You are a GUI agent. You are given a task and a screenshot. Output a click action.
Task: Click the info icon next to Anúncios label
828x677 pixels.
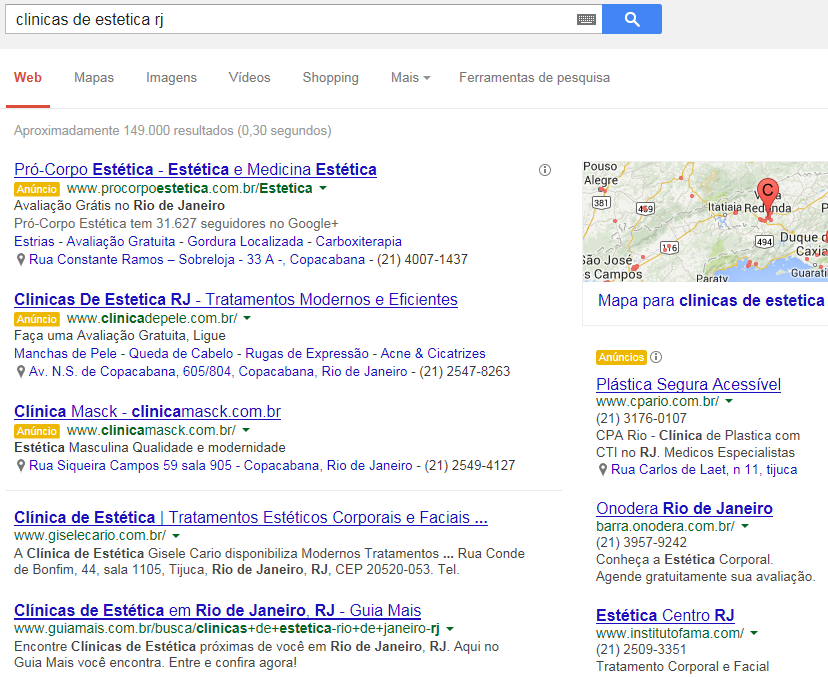(x=656, y=357)
